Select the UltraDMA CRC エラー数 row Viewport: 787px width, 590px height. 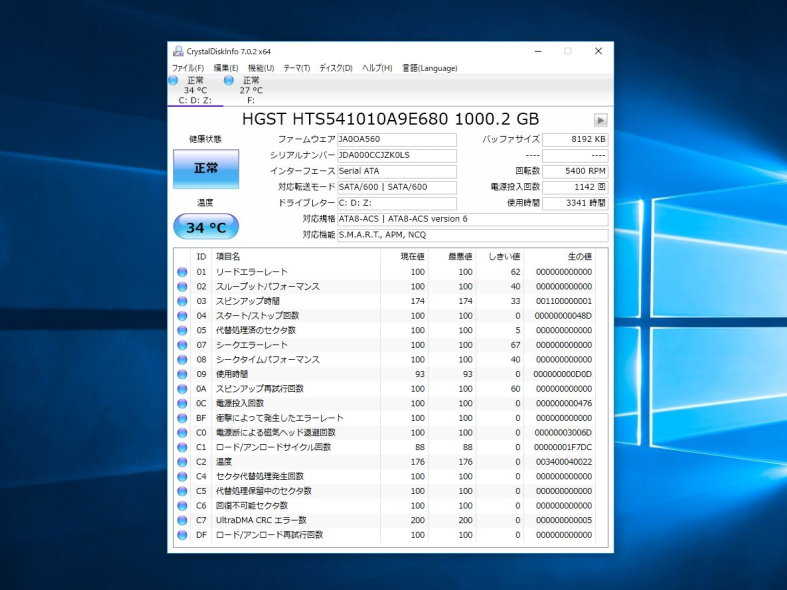point(384,520)
